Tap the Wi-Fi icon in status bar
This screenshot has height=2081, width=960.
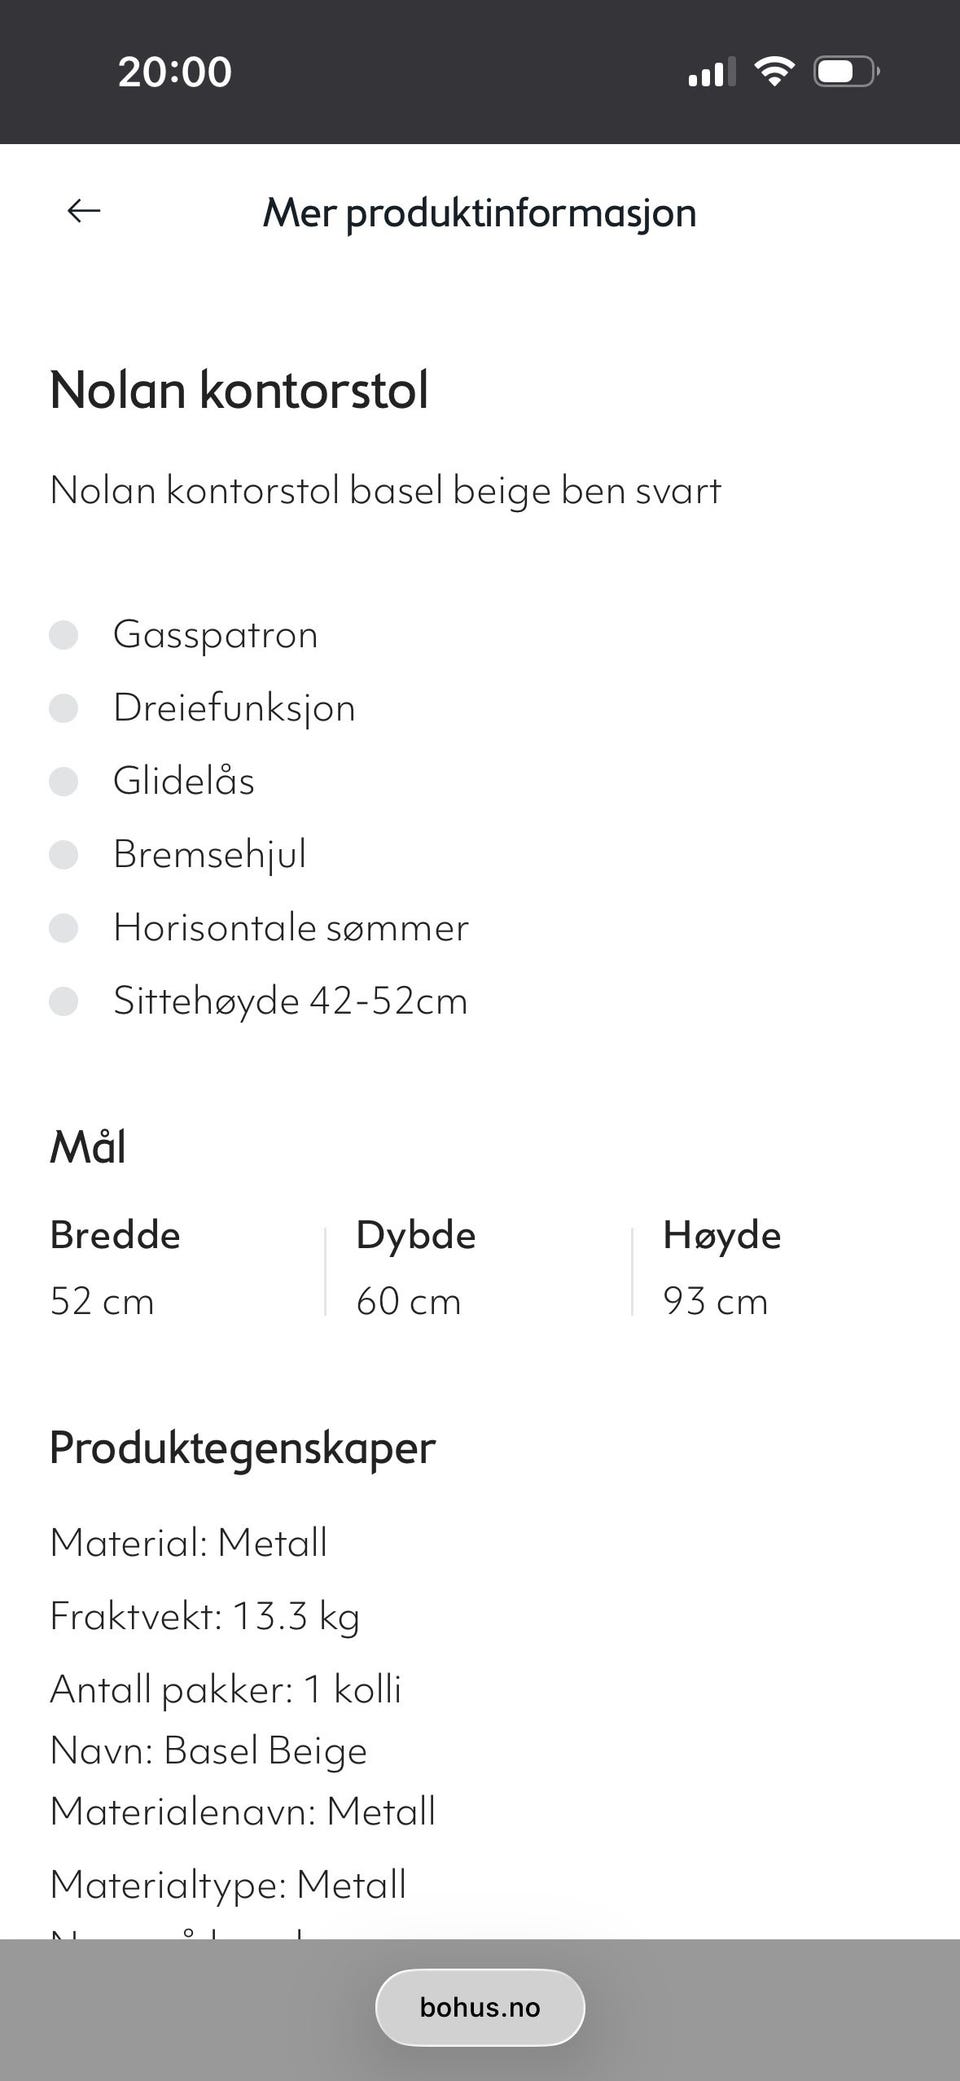tap(773, 69)
